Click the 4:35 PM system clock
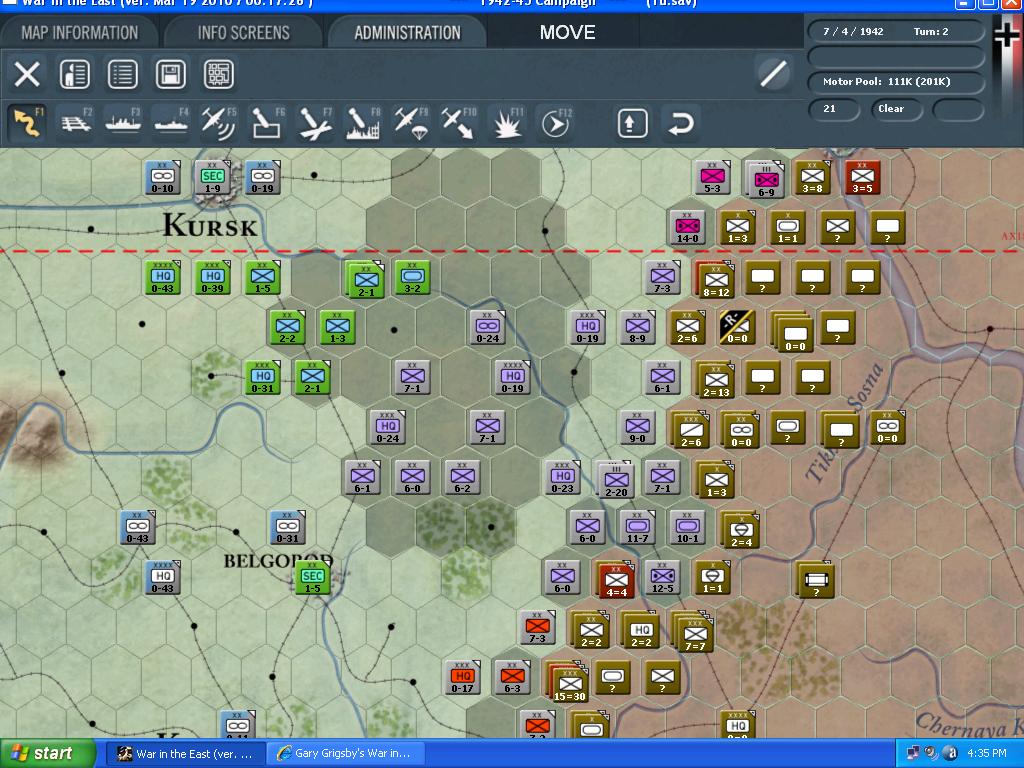This screenshot has width=1024, height=768. (987, 754)
